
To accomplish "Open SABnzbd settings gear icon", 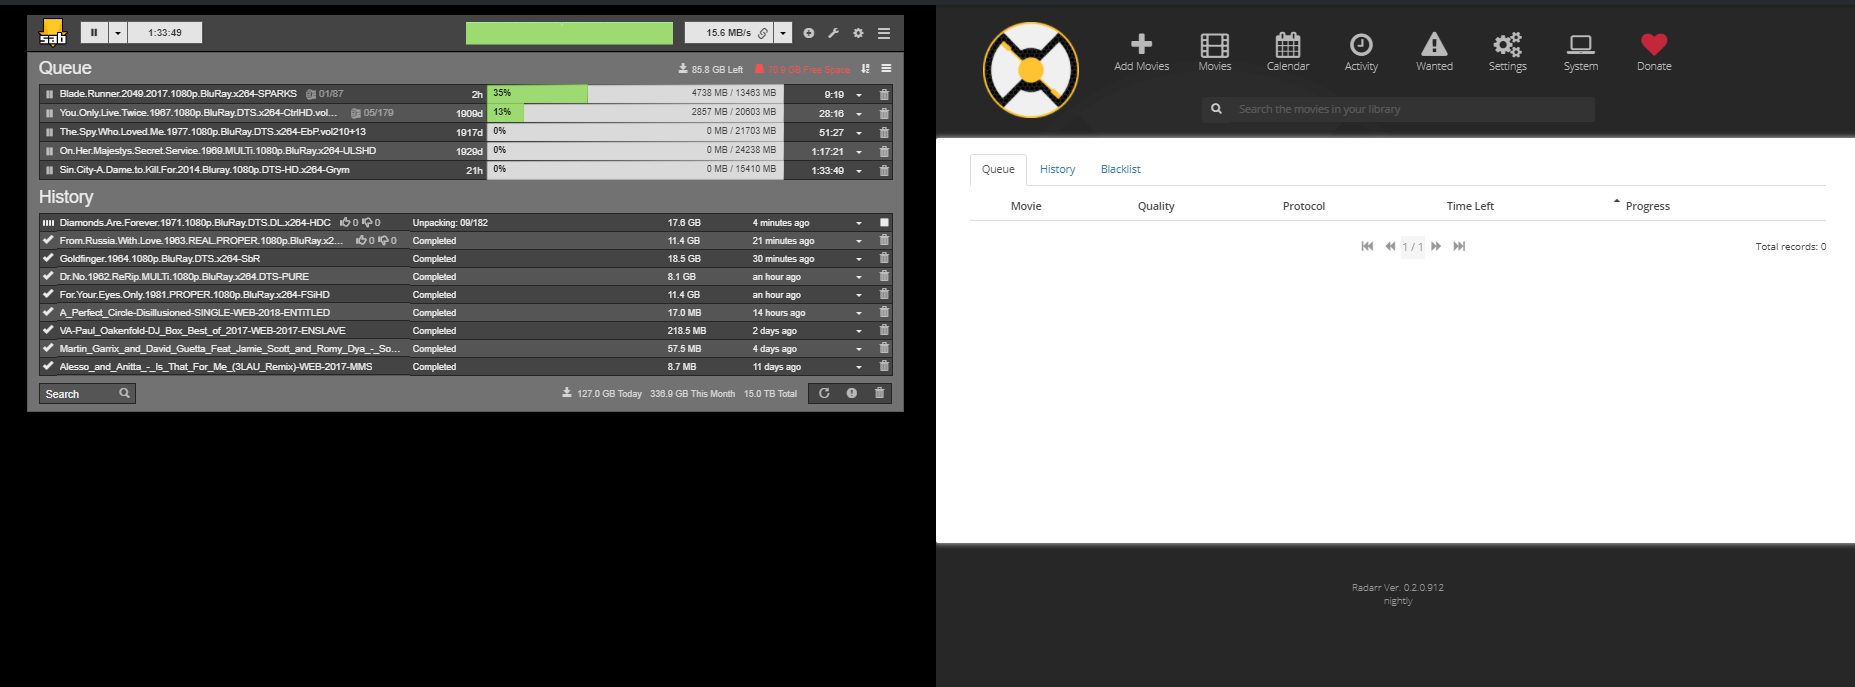I will (858, 33).
